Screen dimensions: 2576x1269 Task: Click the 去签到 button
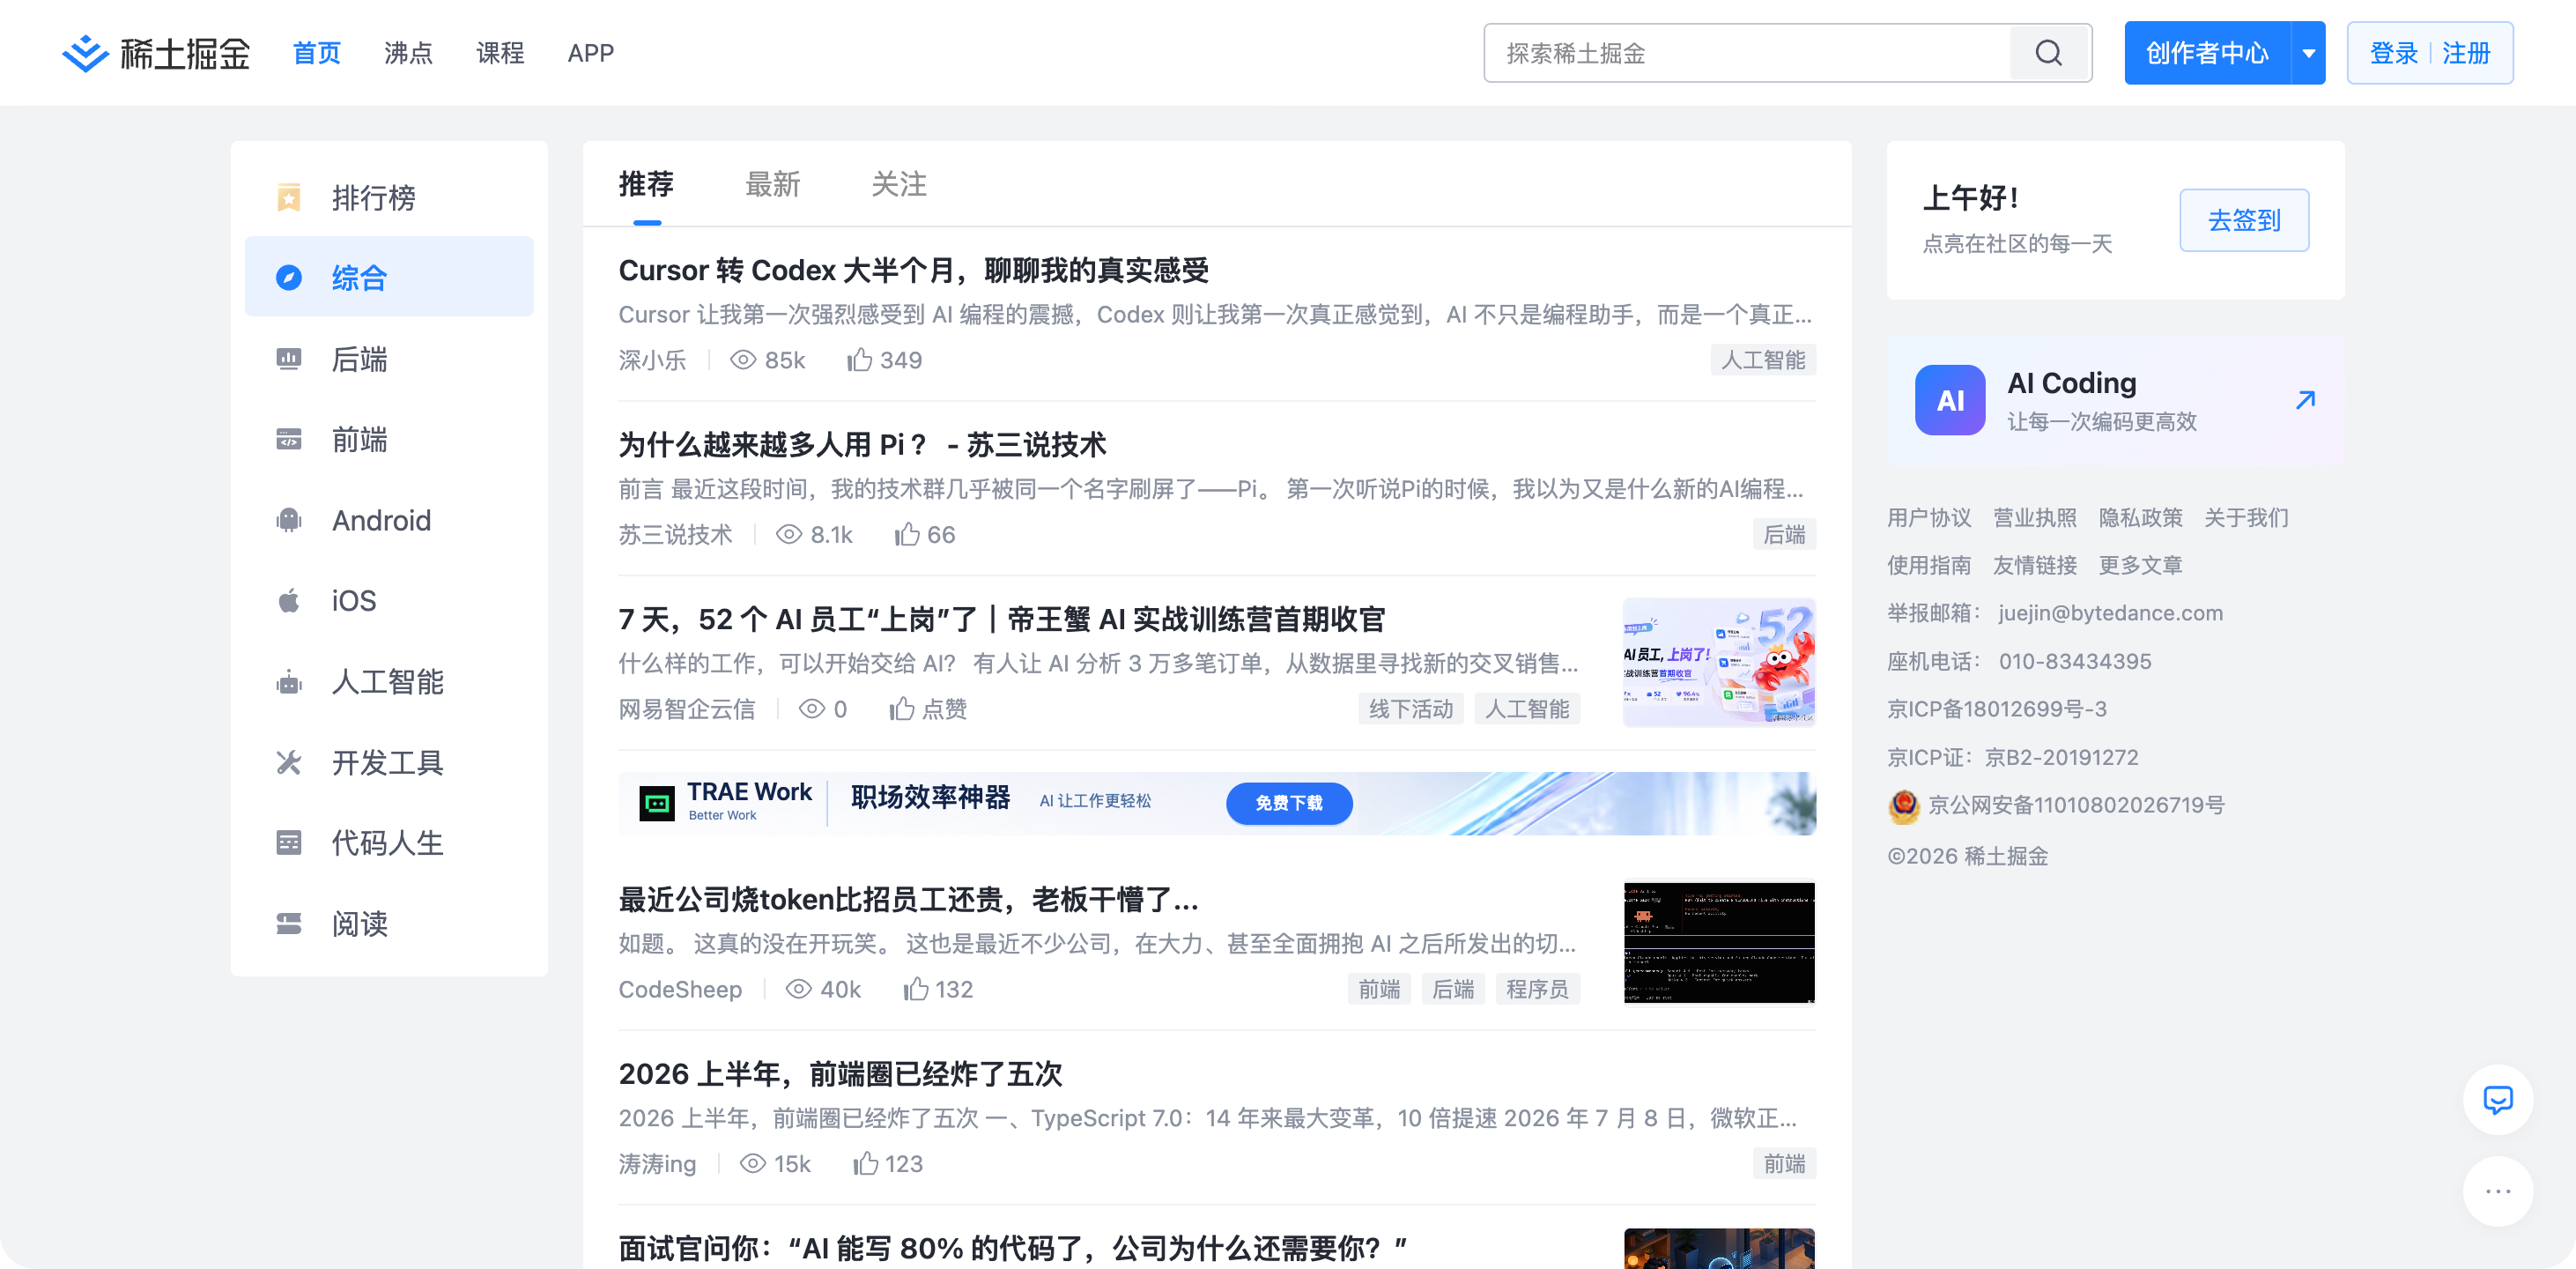tap(2244, 220)
